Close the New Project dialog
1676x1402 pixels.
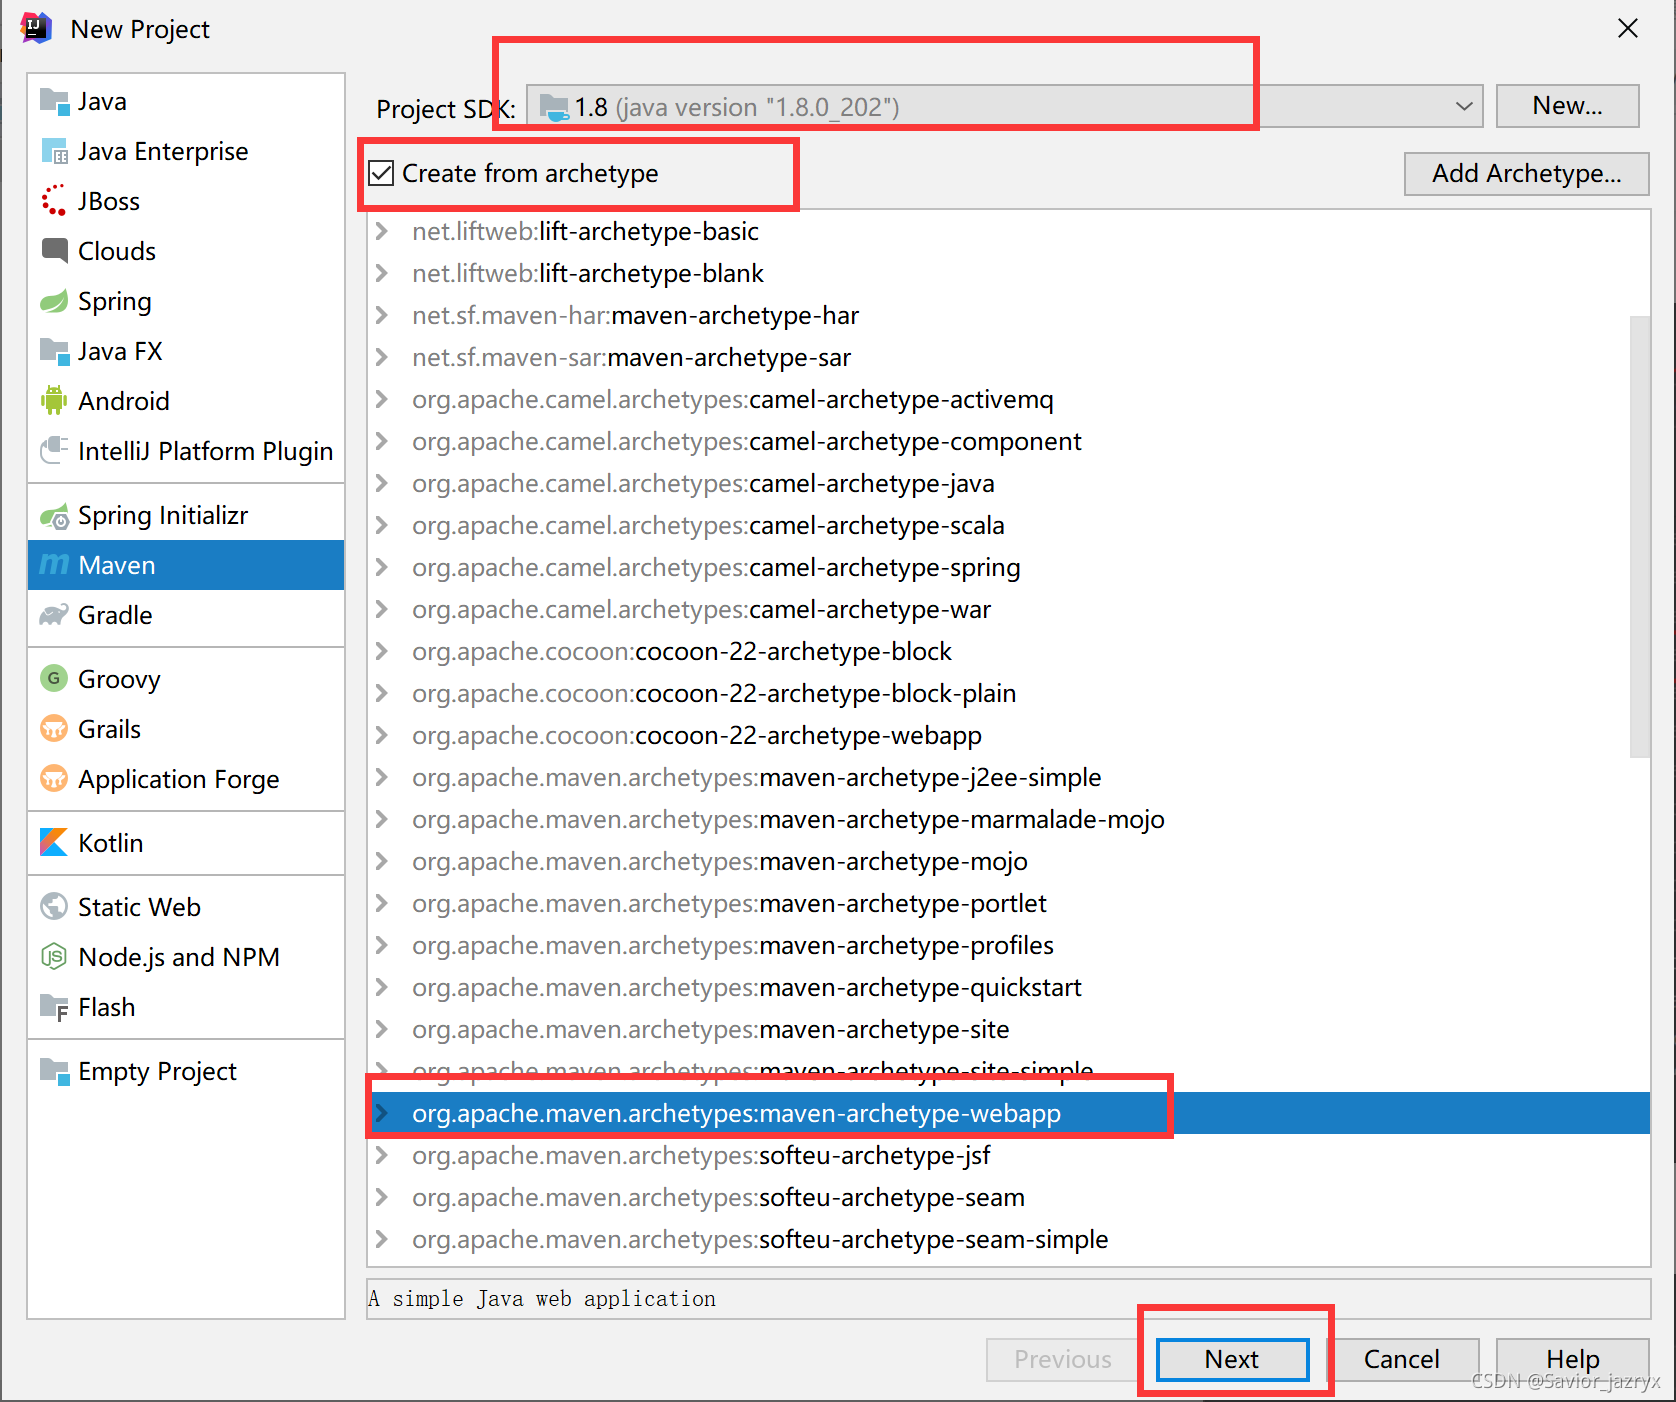coord(1628,28)
